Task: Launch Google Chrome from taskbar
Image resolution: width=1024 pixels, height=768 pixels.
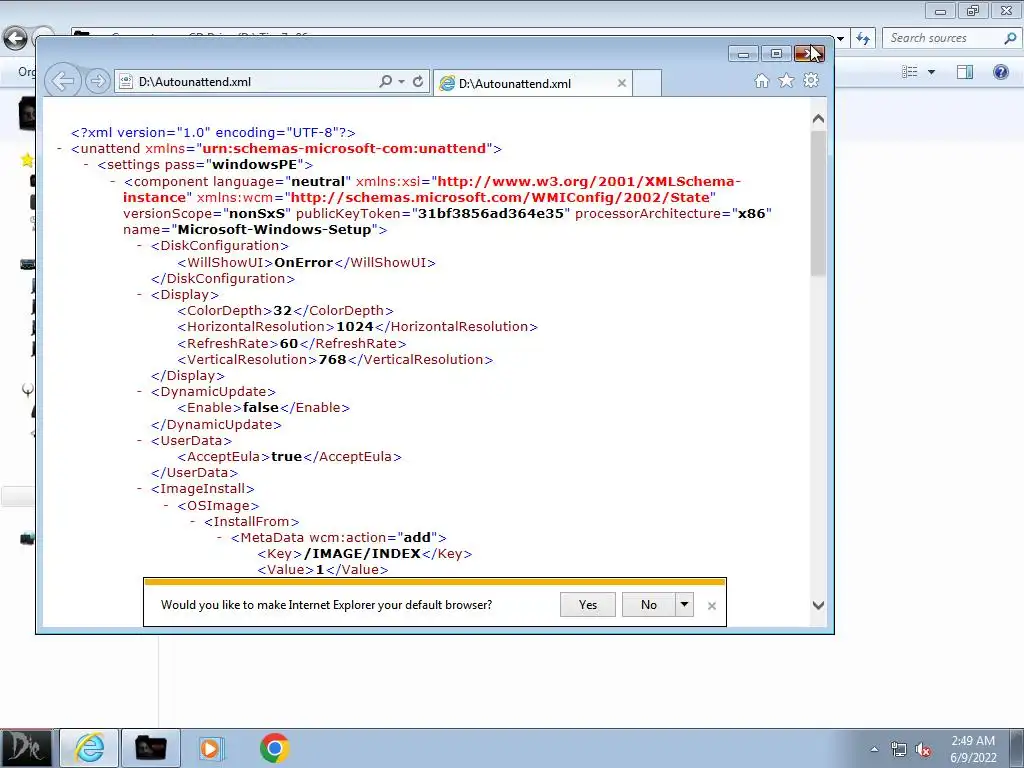Action: pos(274,748)
